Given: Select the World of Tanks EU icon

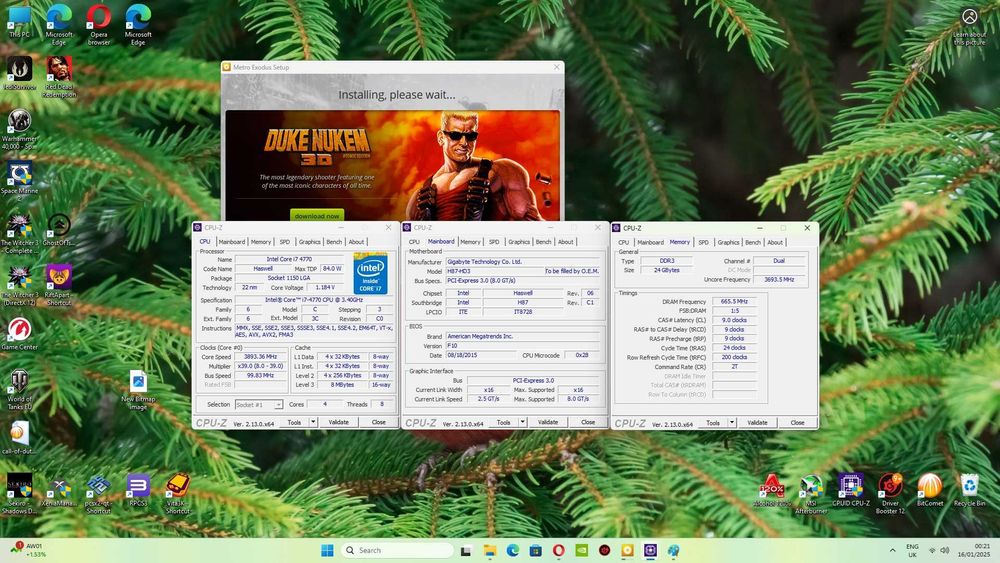Looking at the screenshot, I should point(19,390).
